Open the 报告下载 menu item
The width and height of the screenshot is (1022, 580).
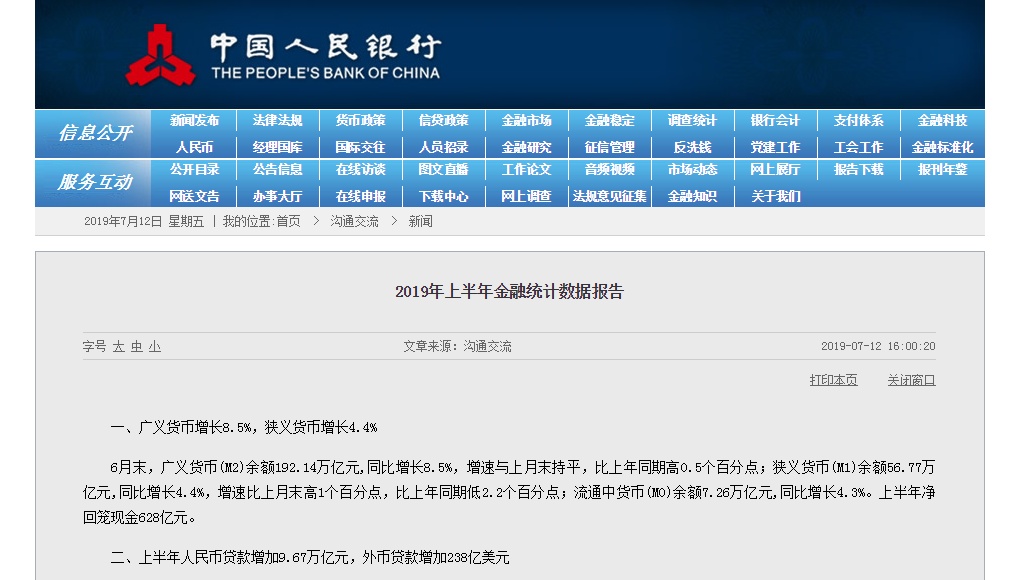pos(859,169)
